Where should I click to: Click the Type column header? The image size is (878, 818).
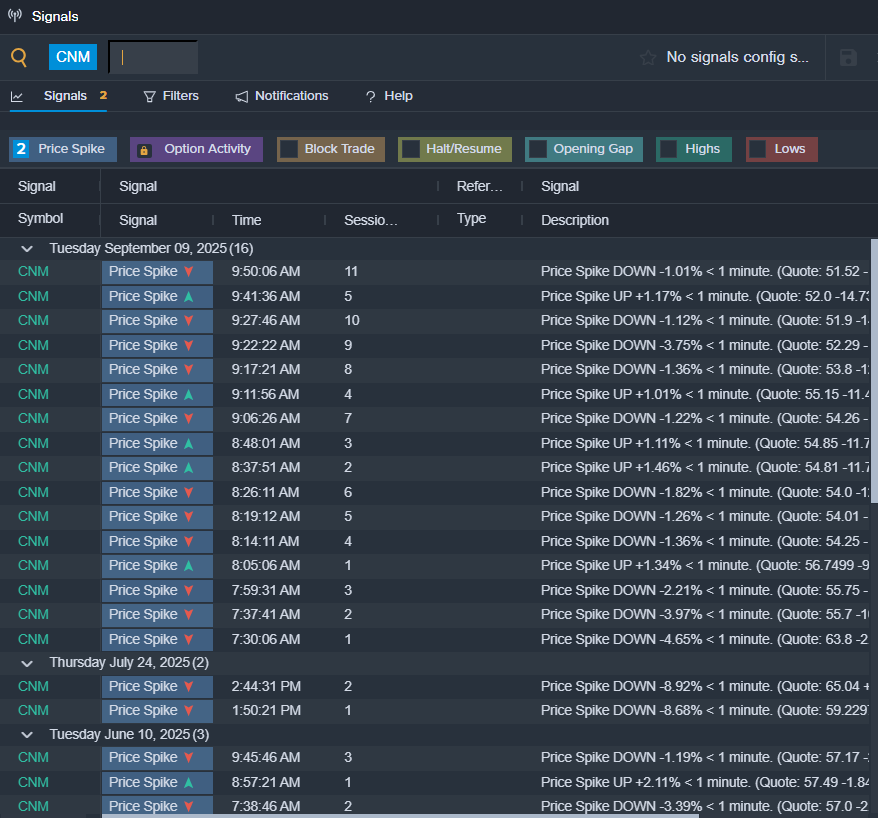point(471,218)
